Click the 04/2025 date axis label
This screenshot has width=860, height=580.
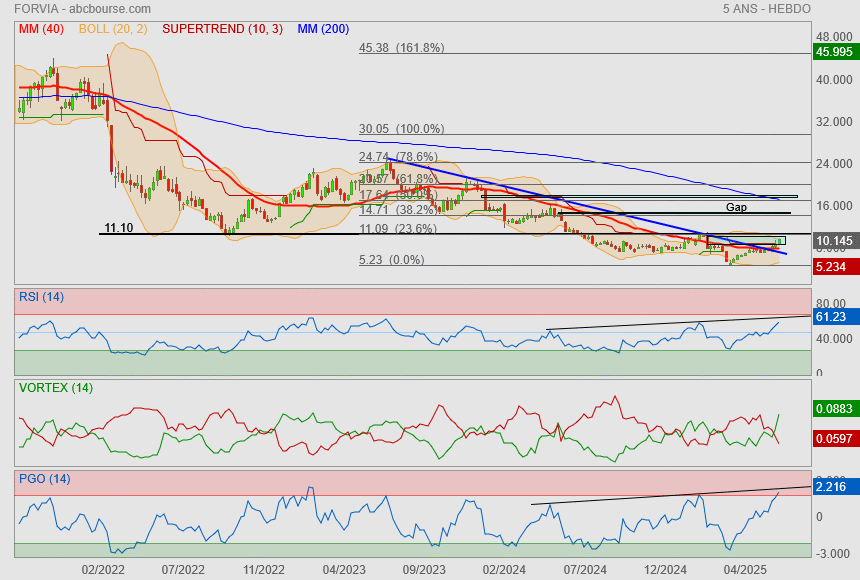(745, 570)
